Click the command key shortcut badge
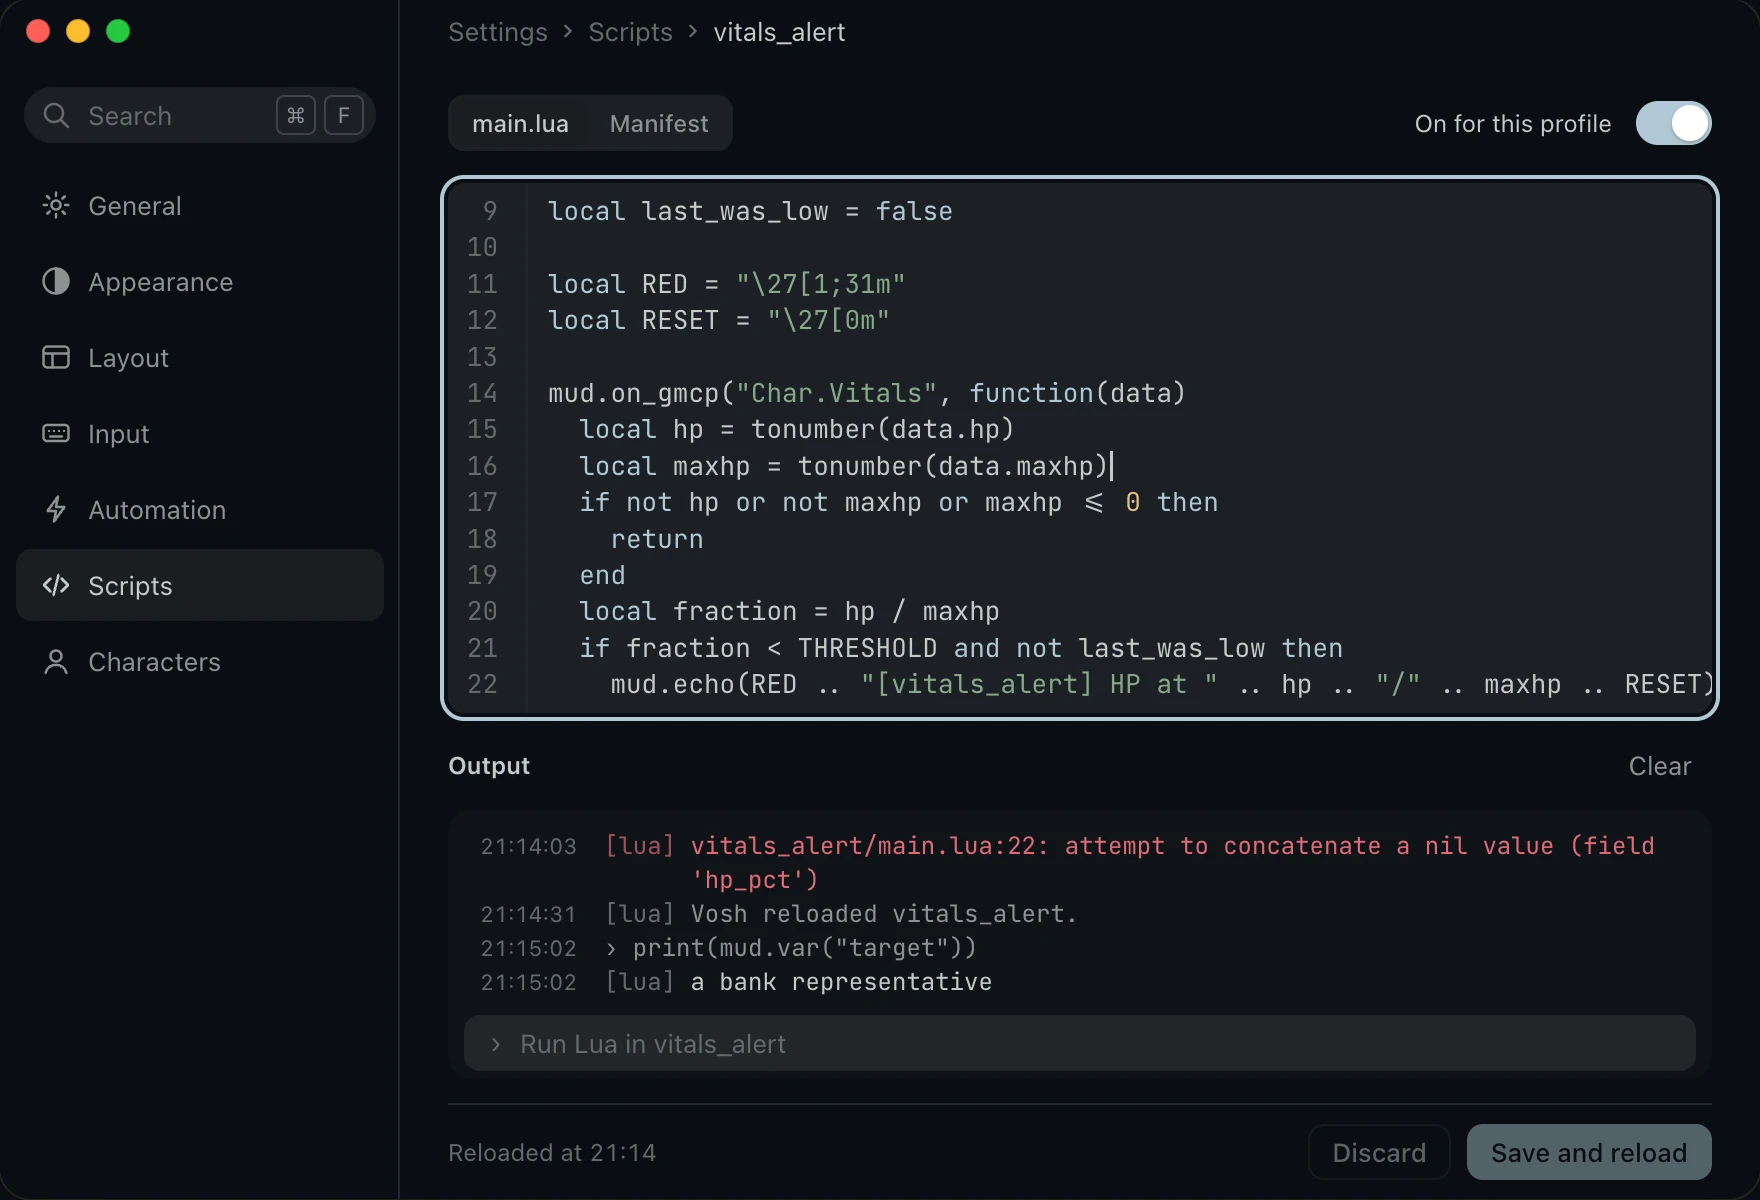The image size is (1760, 1200). (296, 116)
